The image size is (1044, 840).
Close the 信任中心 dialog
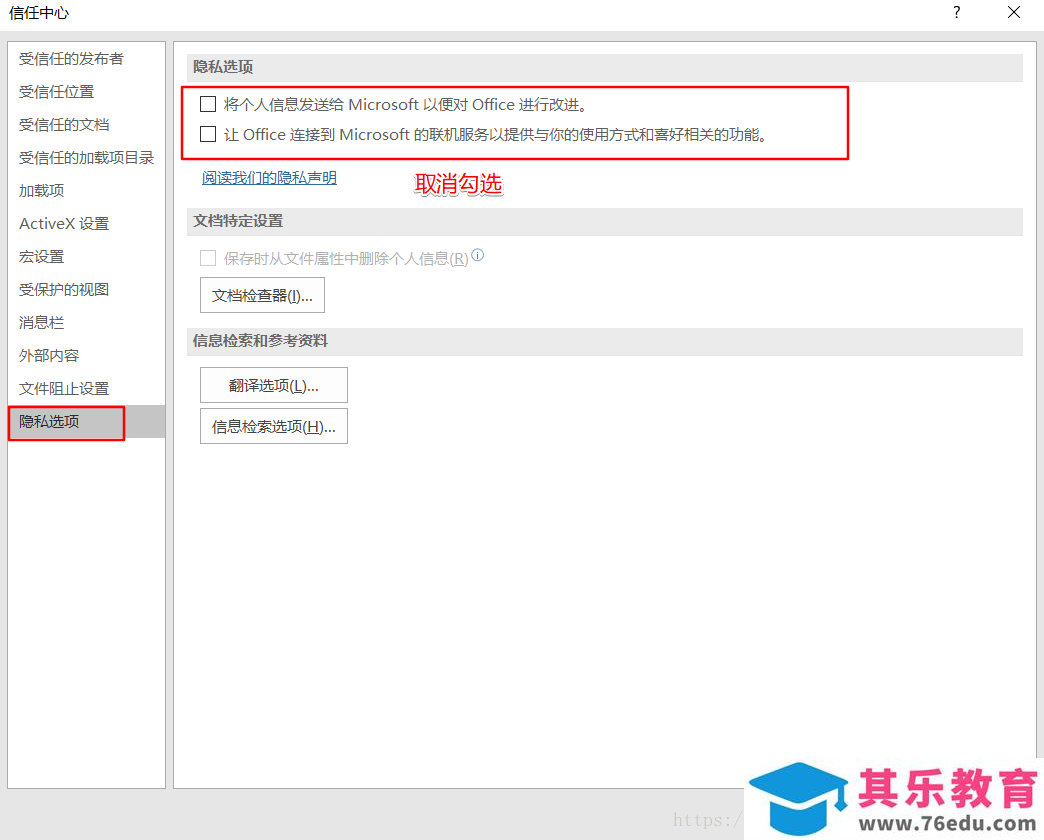pos(1013,13)
